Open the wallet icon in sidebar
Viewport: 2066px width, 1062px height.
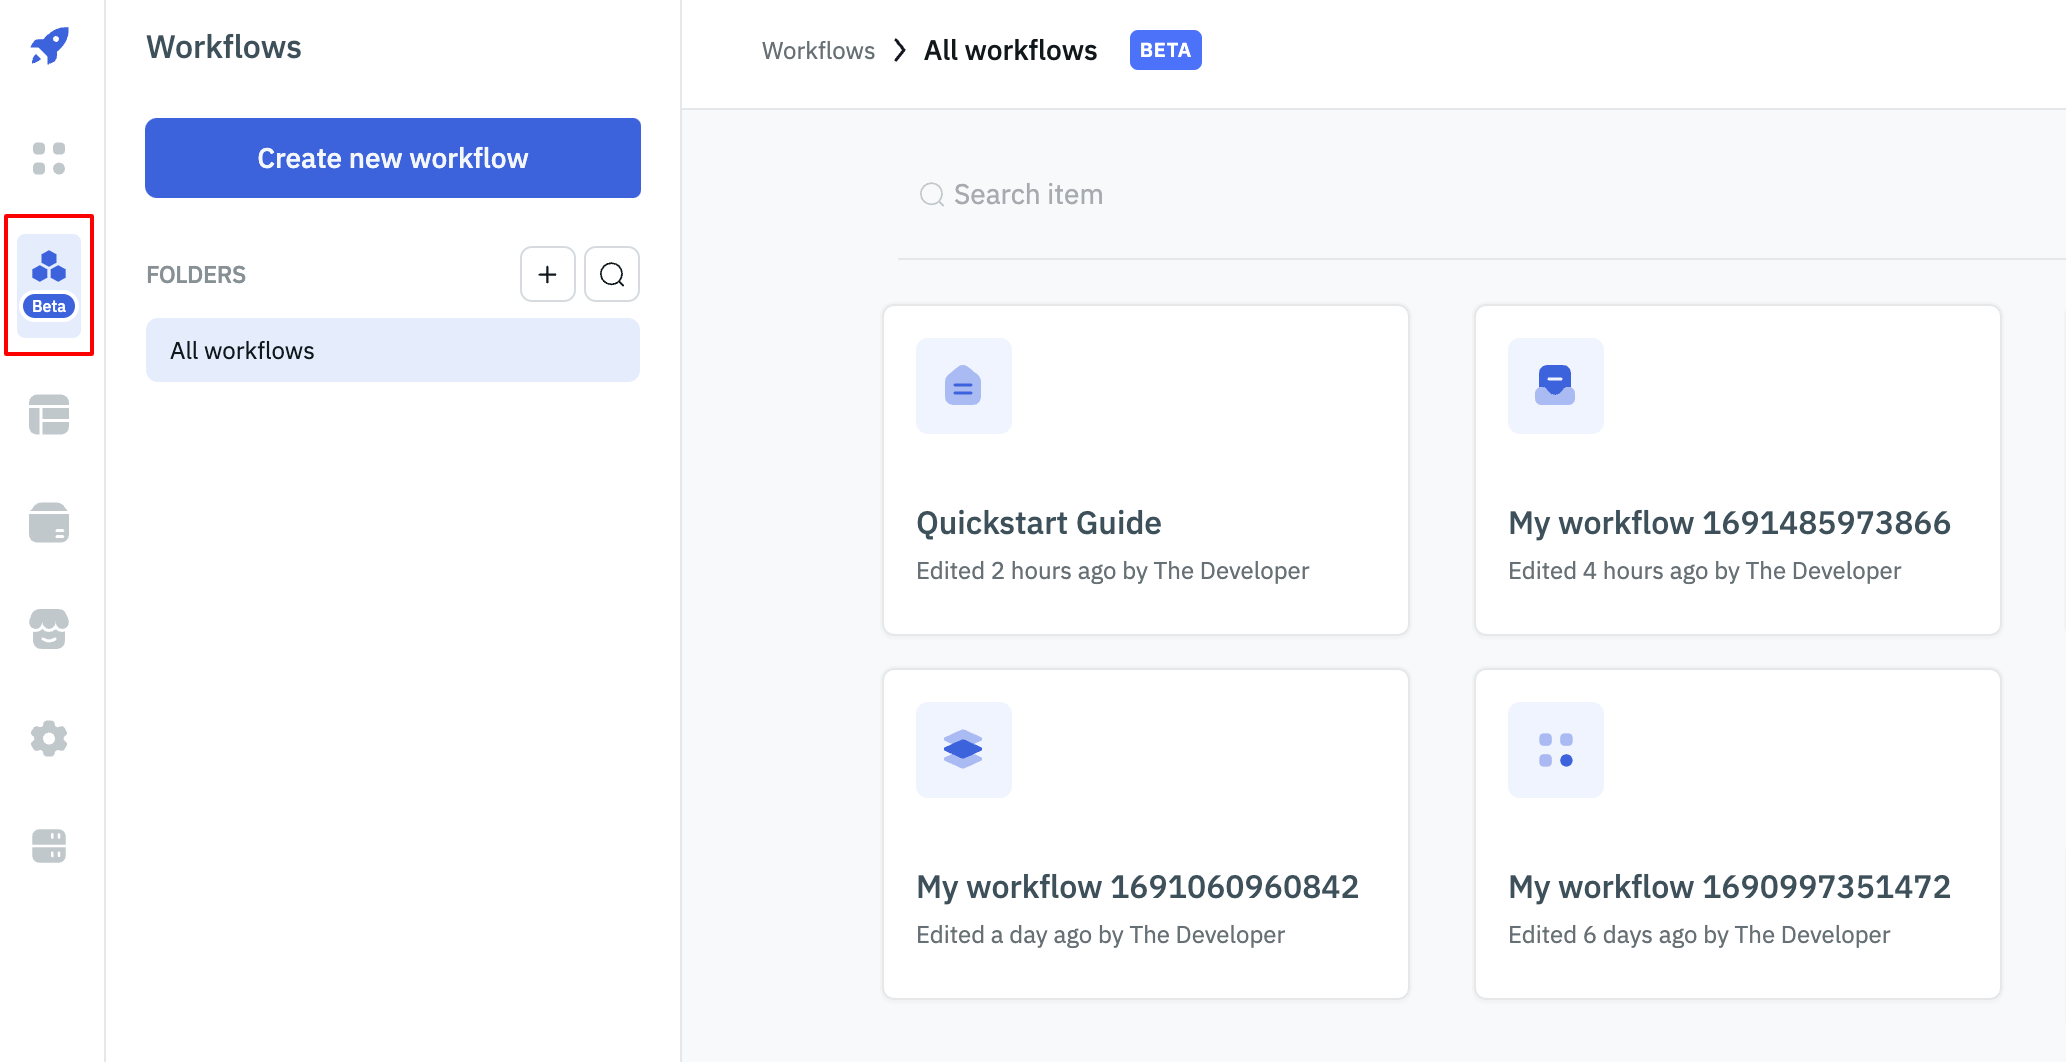click(49, 522)
